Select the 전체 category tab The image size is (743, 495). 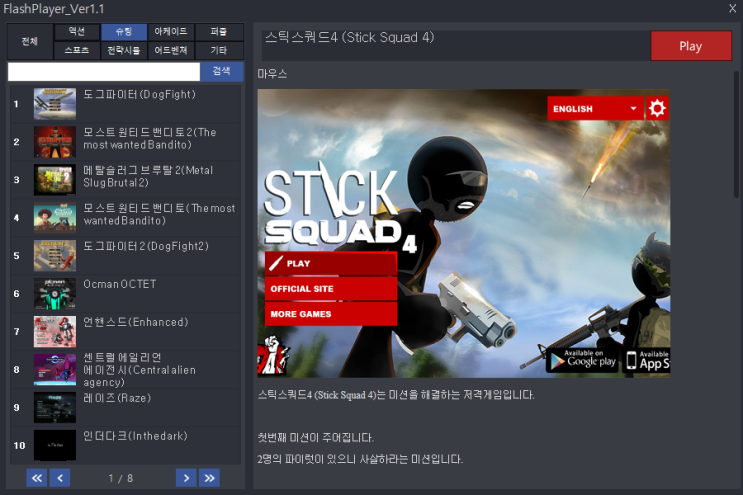pyautogui.click(x=29, y=41)
